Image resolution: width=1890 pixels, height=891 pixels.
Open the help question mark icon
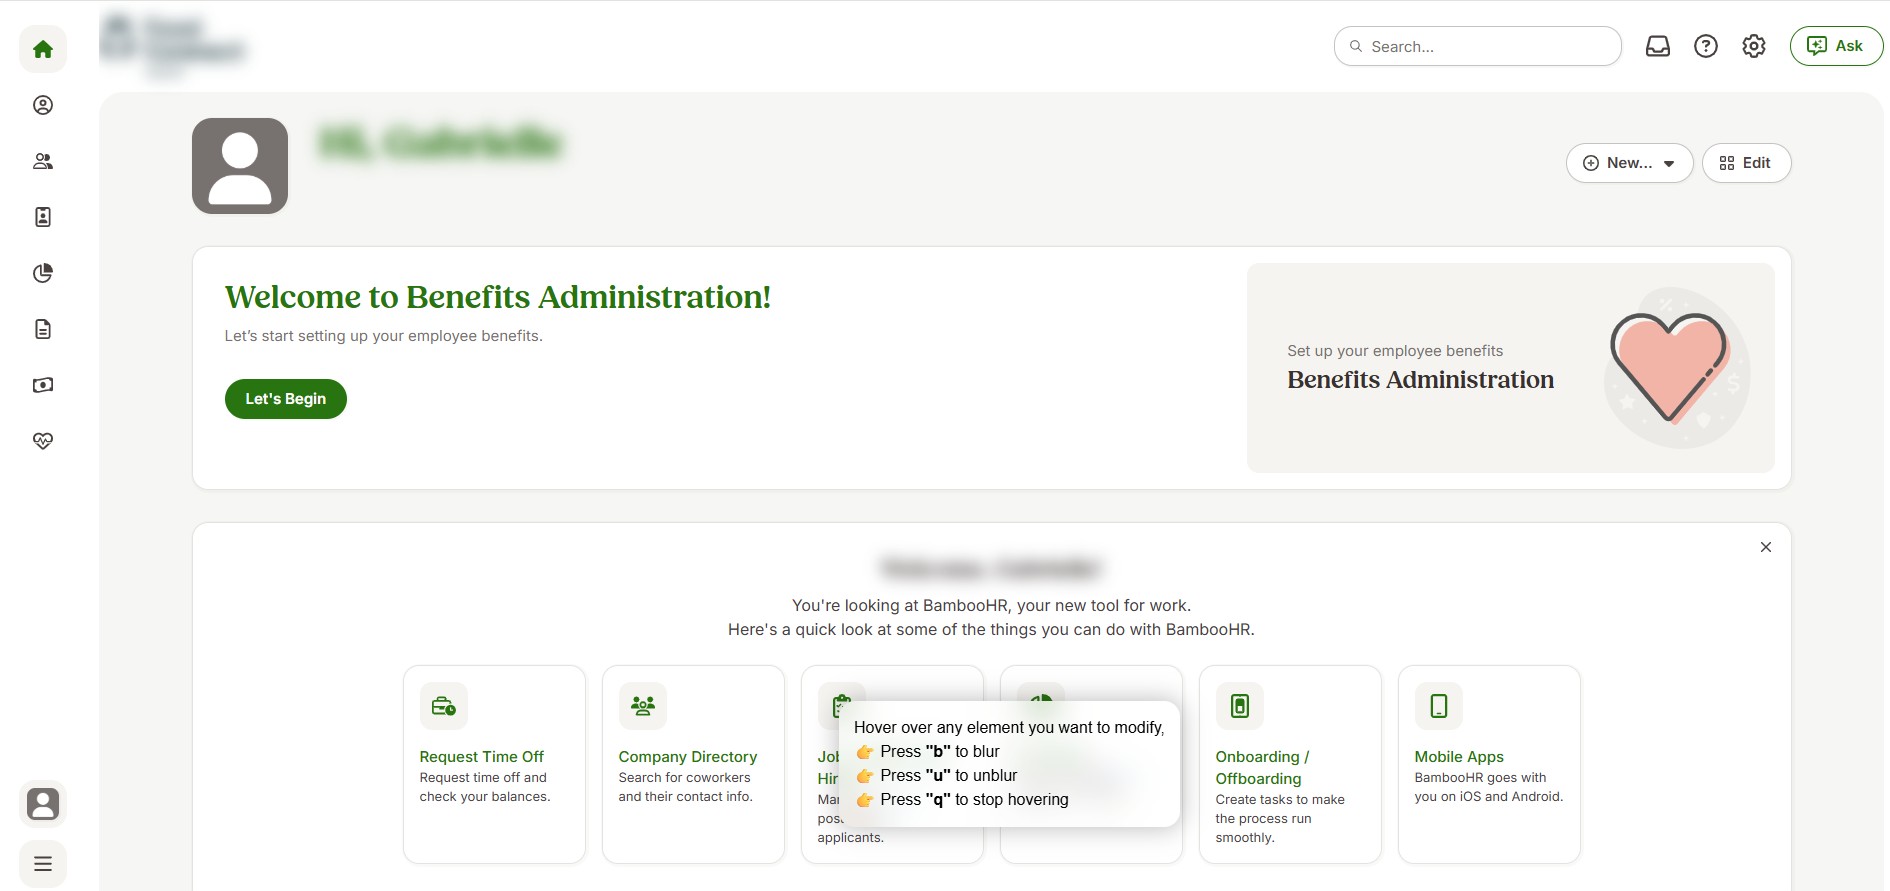(1706, 46)
